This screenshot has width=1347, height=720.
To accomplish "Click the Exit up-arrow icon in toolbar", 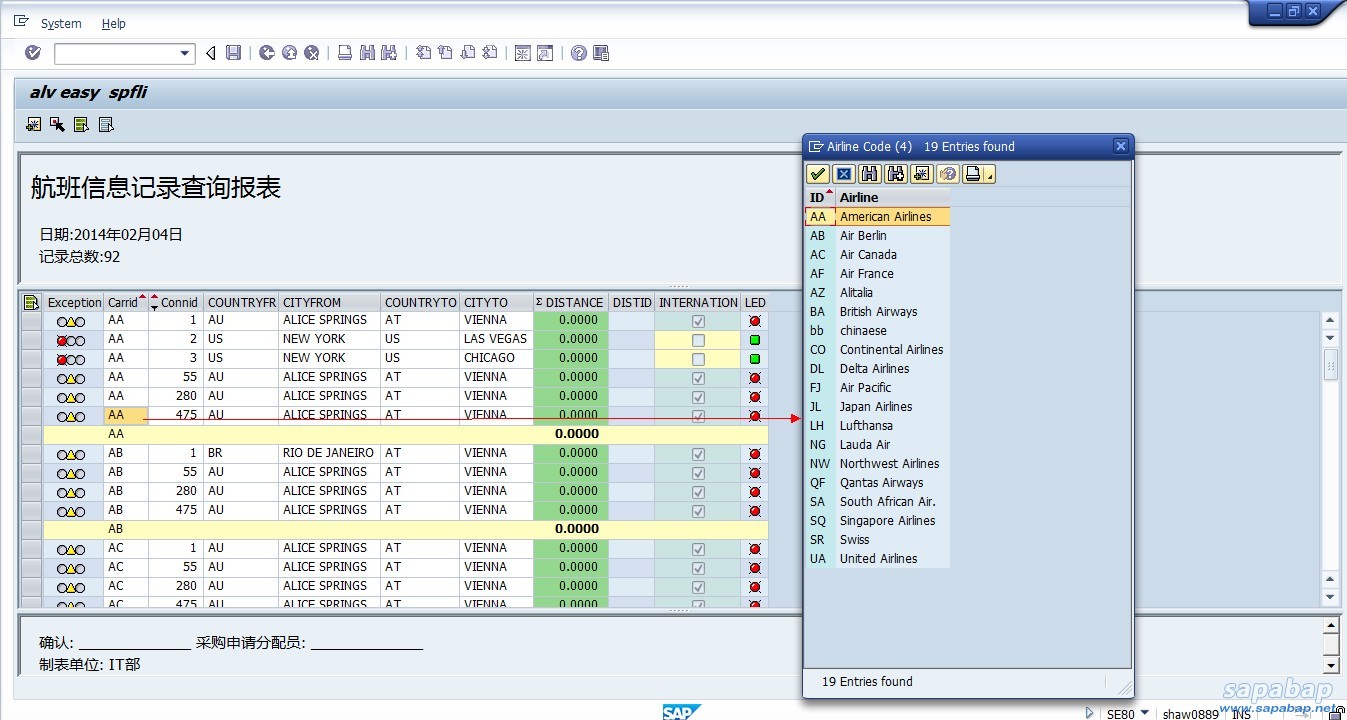I will [289, 53].
